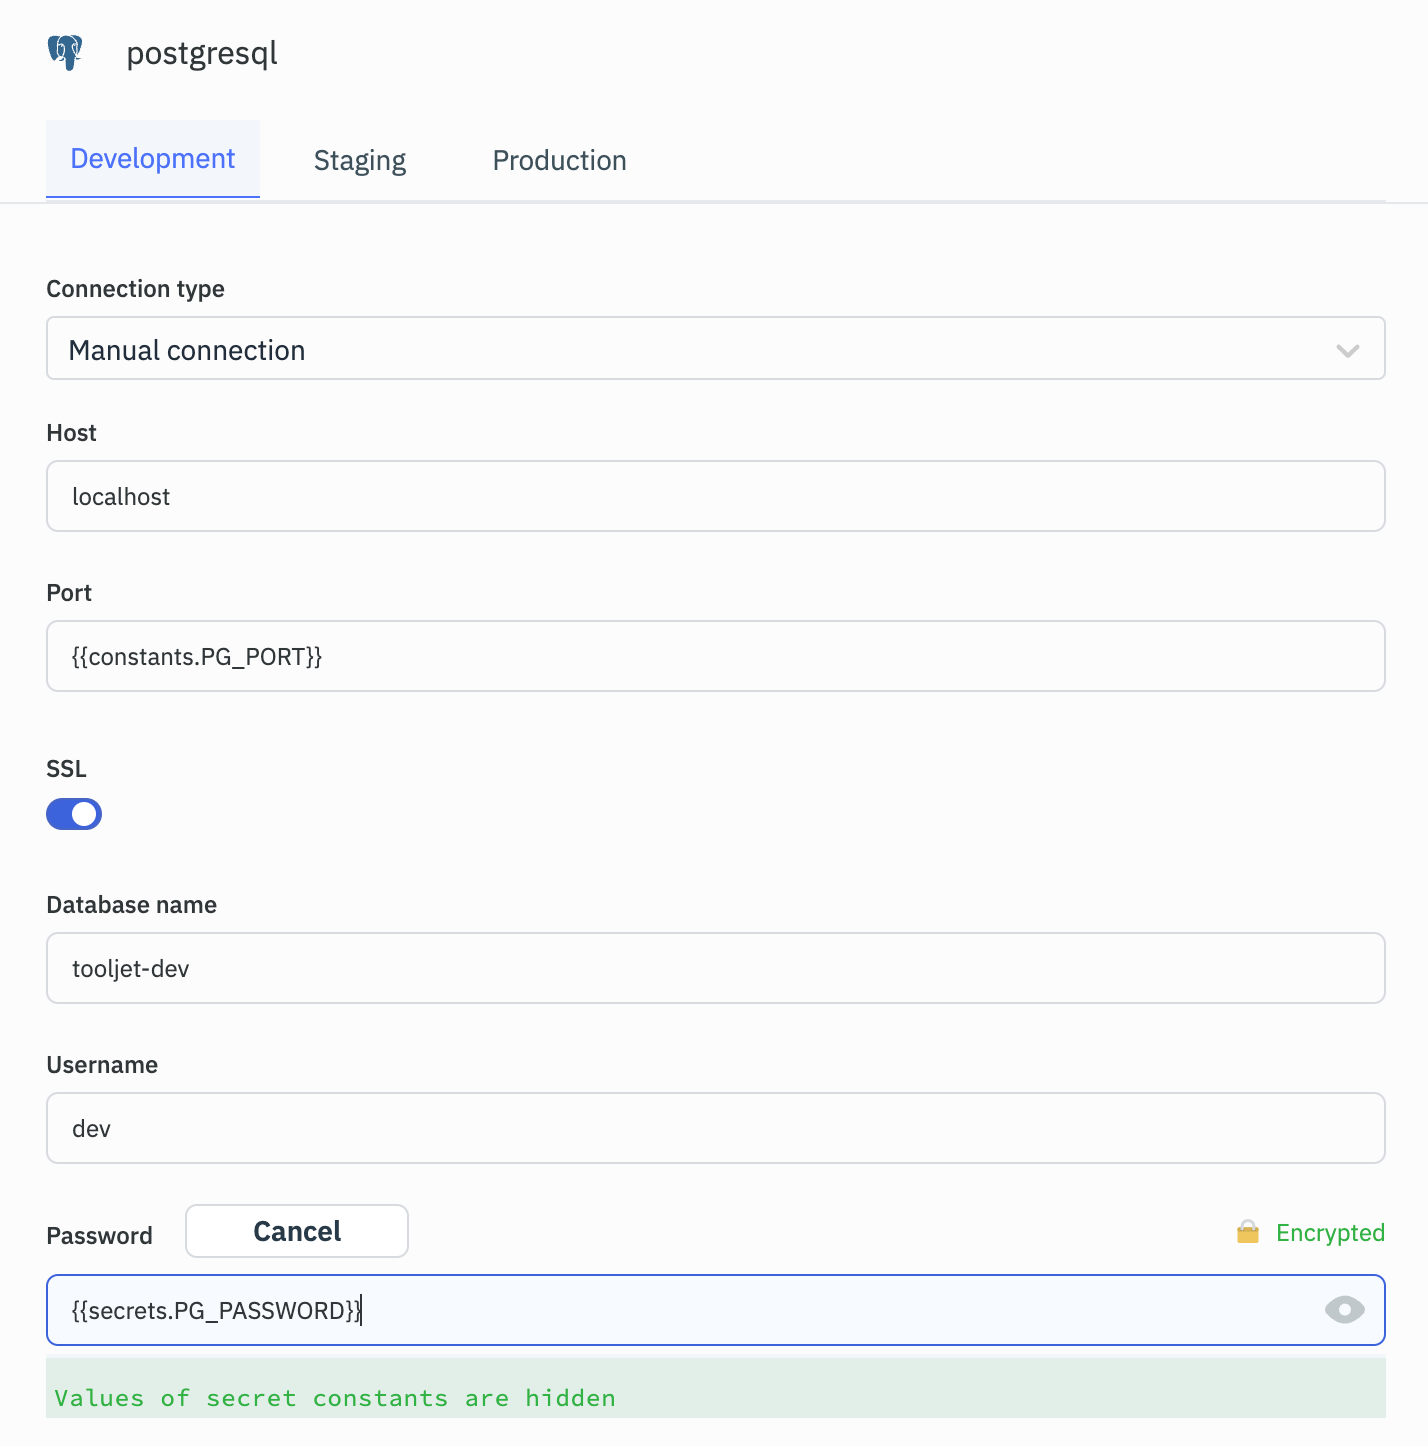This screenshot has height=1446, width=1428.
Task: Click the Connection type label
Action: click(x=135, y=288)
